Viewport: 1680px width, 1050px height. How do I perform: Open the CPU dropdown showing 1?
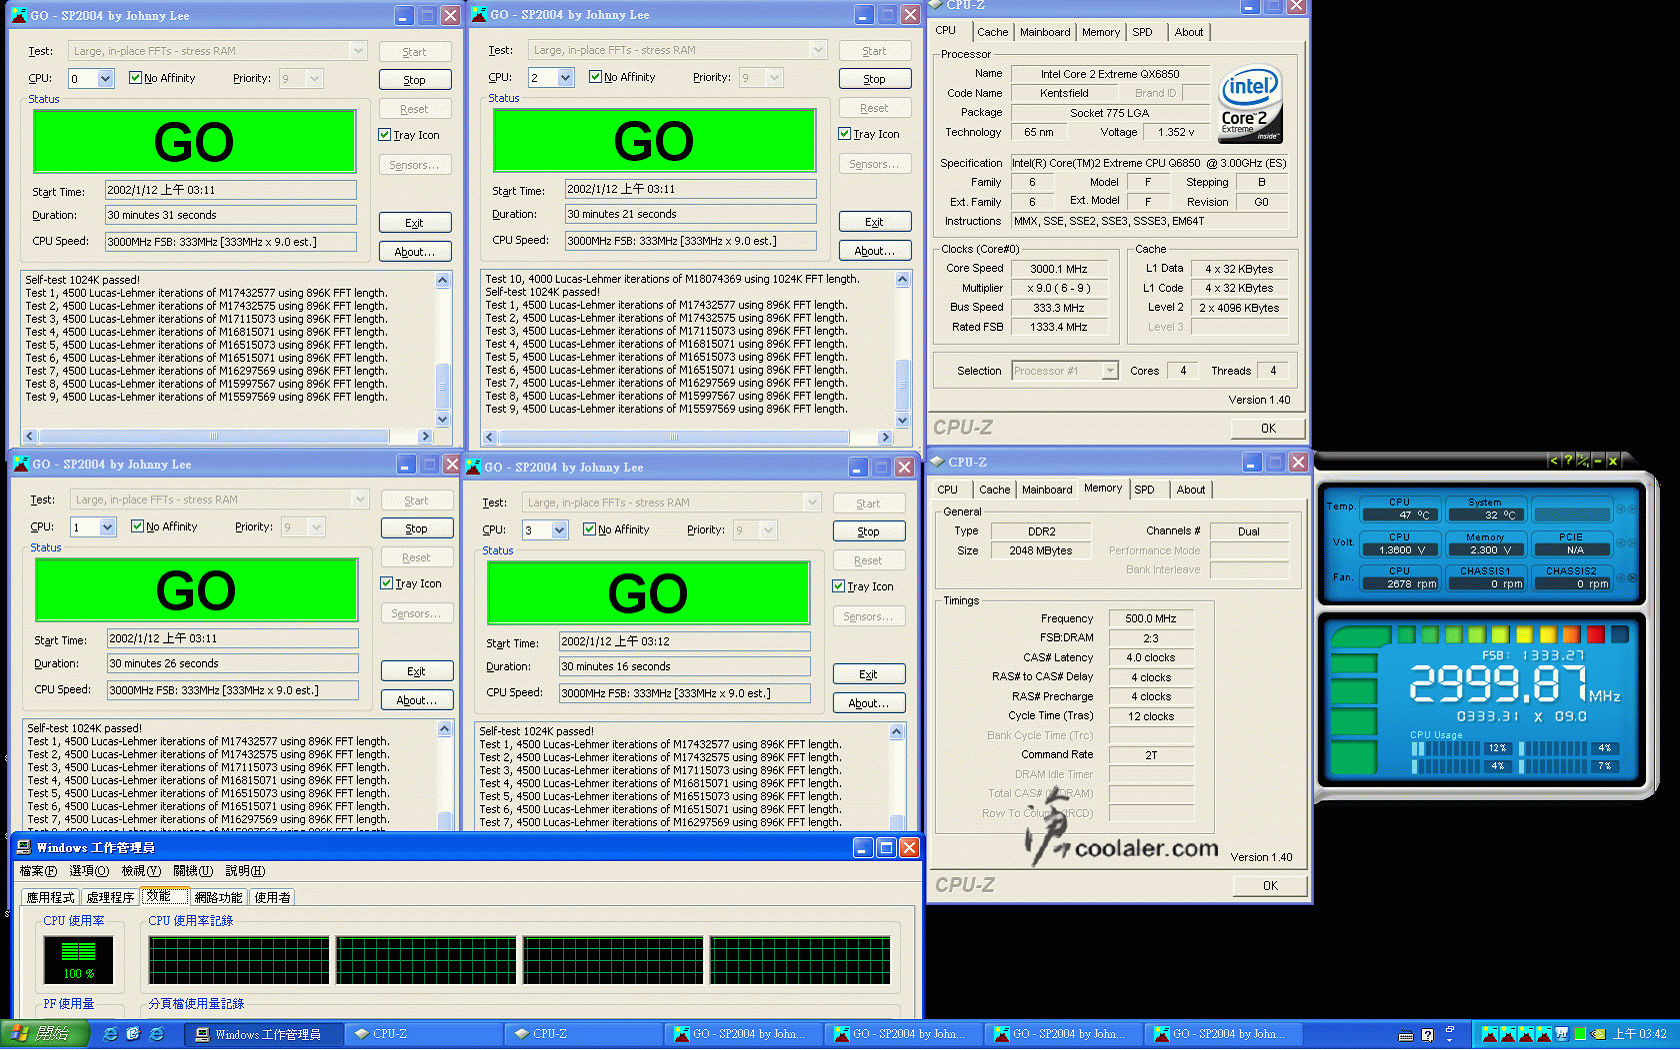(x=107, y=527)
